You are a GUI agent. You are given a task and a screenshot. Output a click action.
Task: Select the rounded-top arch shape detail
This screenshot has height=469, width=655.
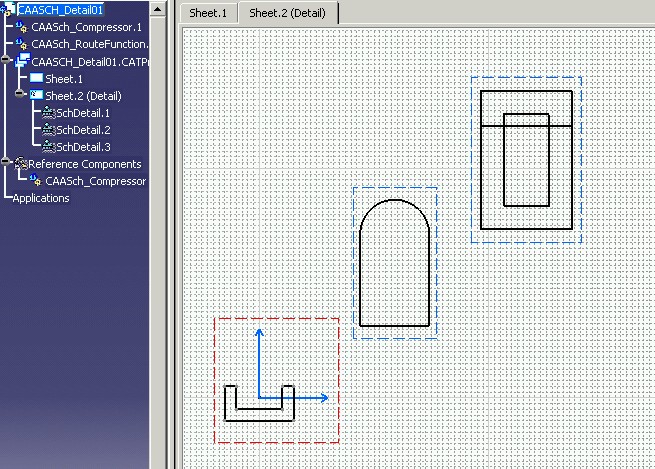pos(395,262)
